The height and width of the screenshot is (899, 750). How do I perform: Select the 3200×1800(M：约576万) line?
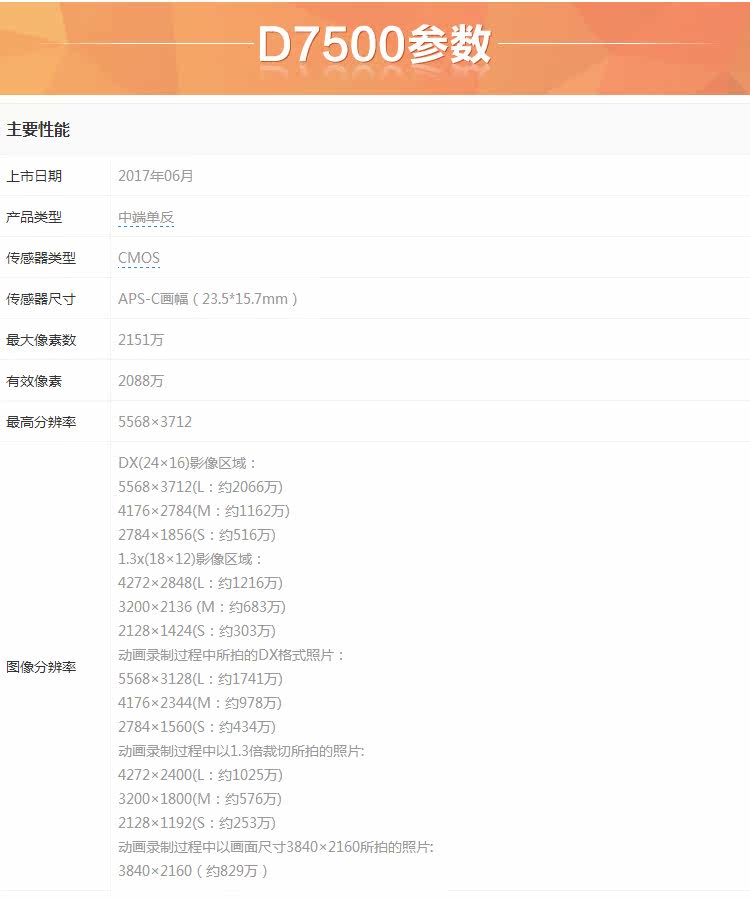(x=200, y=799)
